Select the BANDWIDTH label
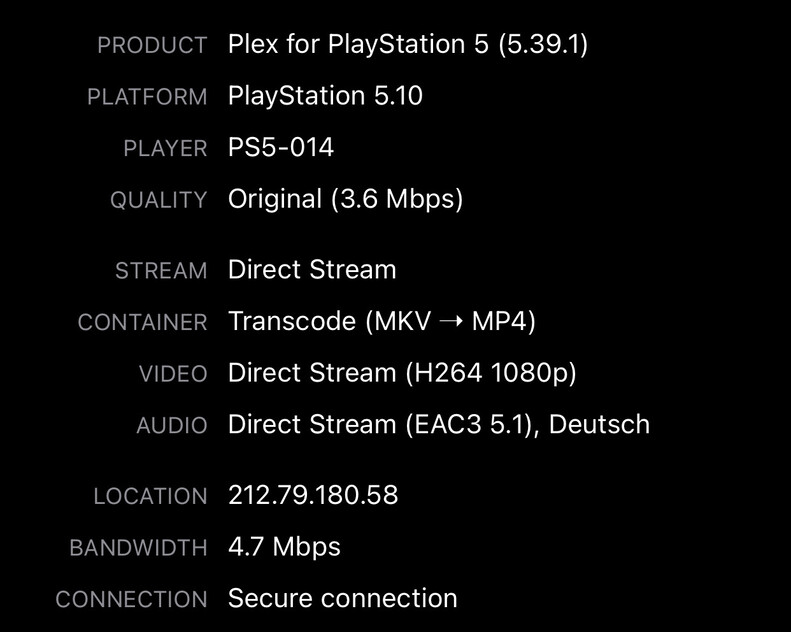 pos(138,548)
